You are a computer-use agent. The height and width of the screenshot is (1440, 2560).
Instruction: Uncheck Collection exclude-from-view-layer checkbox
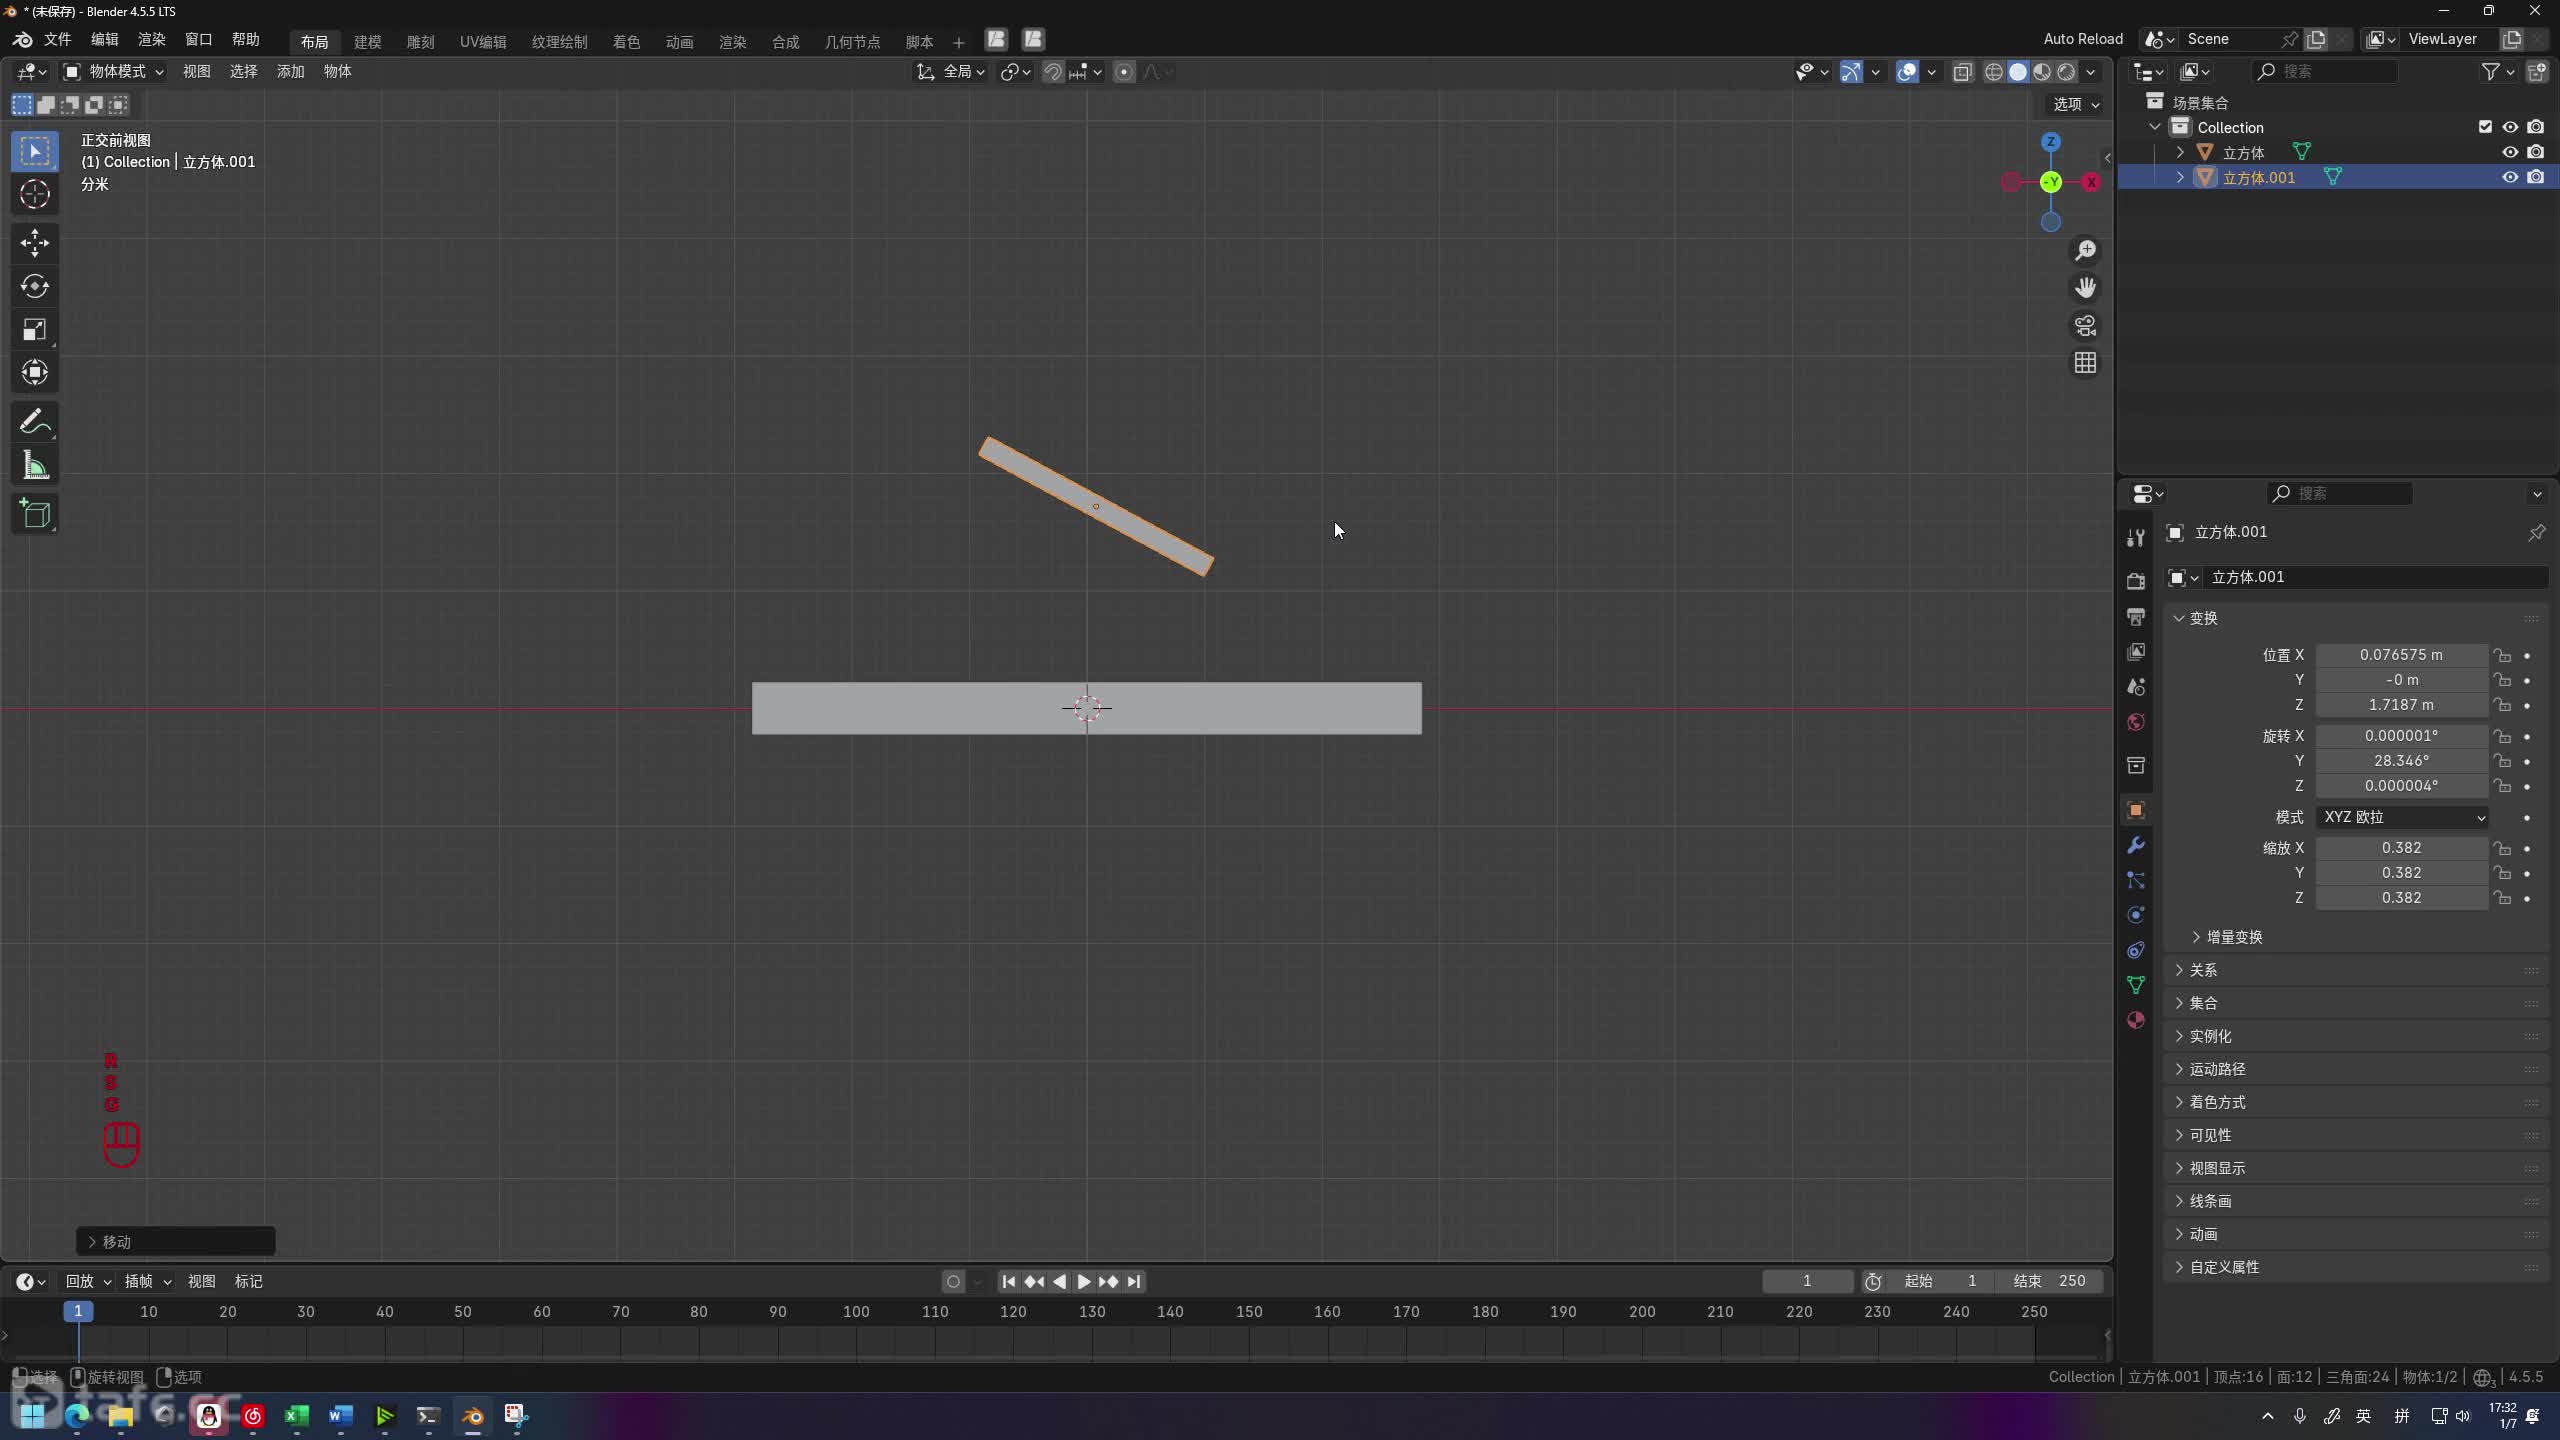coord(2485,127)
